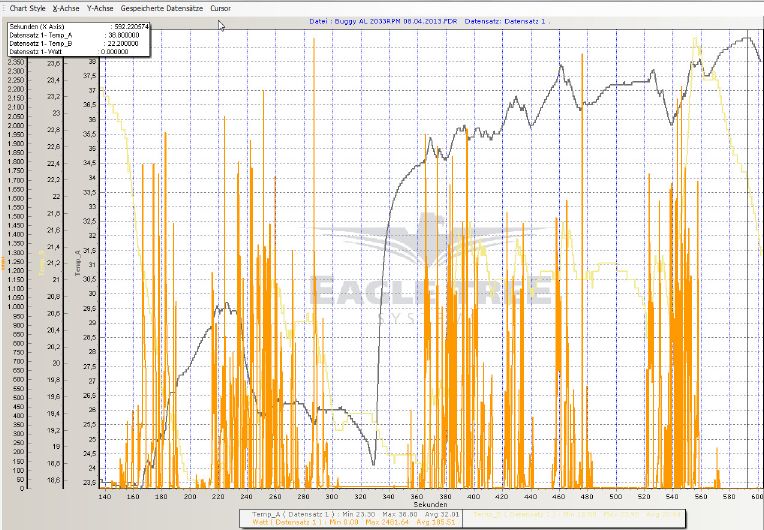Select the Temp_A legend entry

point(355,514)
